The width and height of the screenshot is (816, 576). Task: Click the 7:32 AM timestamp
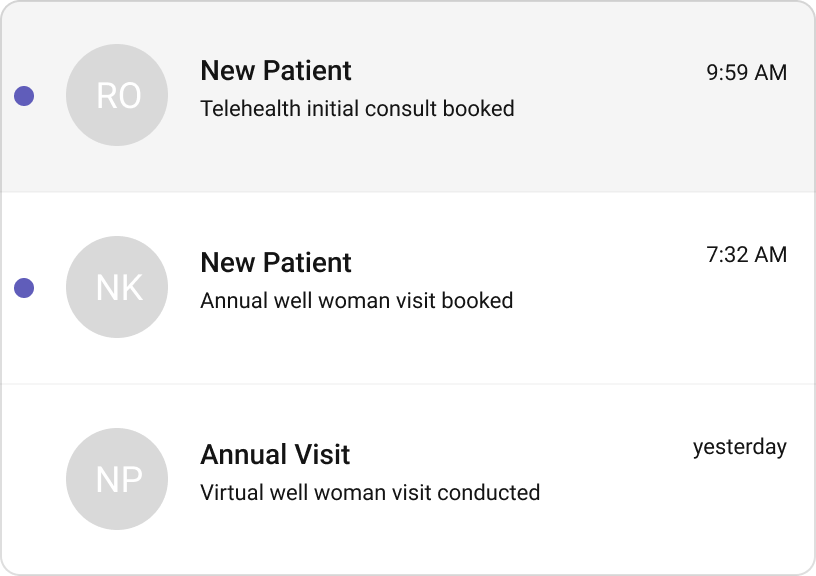click(746, 255)
